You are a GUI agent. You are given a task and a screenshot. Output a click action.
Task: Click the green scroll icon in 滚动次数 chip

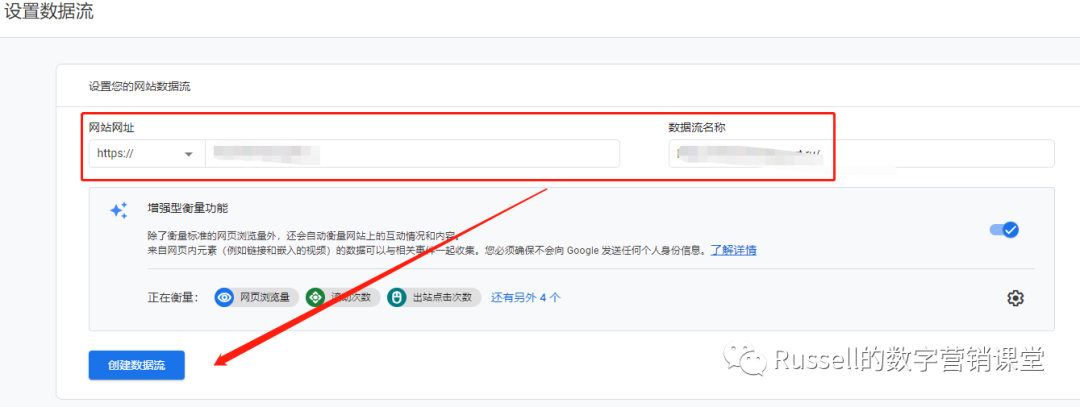[x=316, y=297]
